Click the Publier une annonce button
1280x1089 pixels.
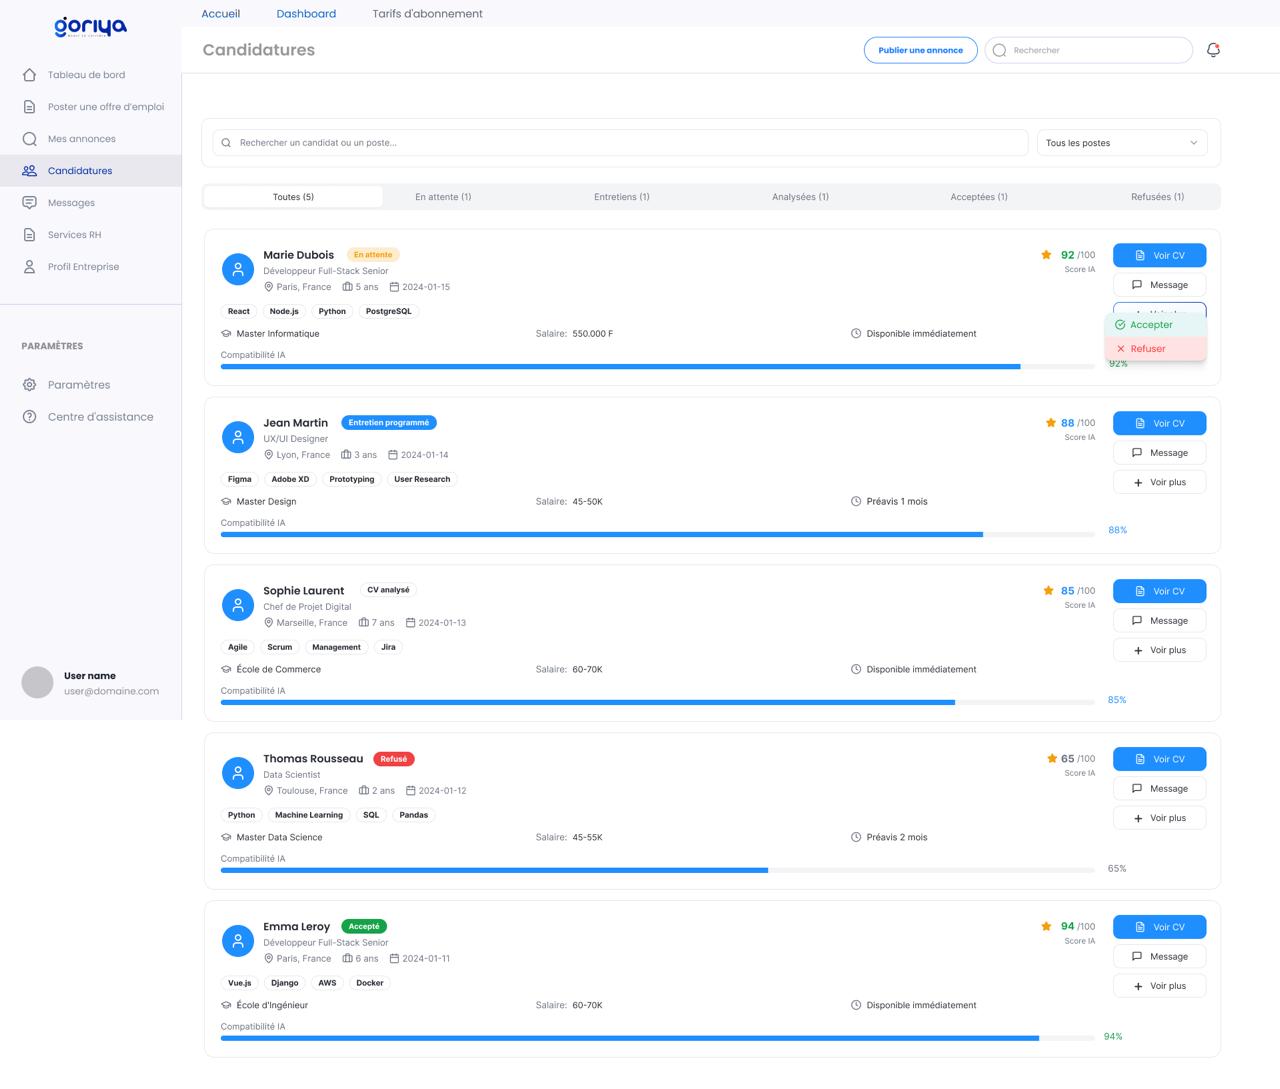[921, 50]
